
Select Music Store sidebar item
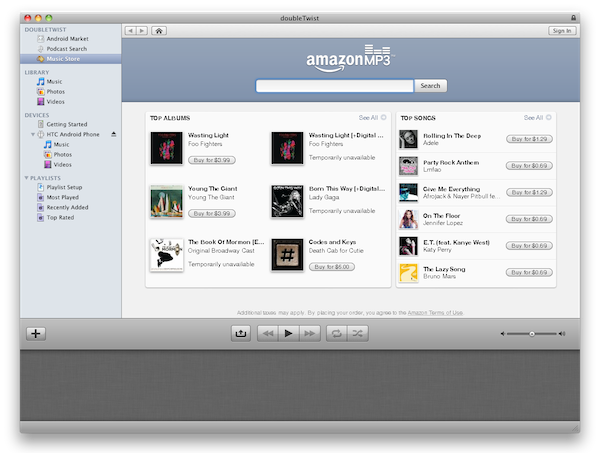(71, 59)
